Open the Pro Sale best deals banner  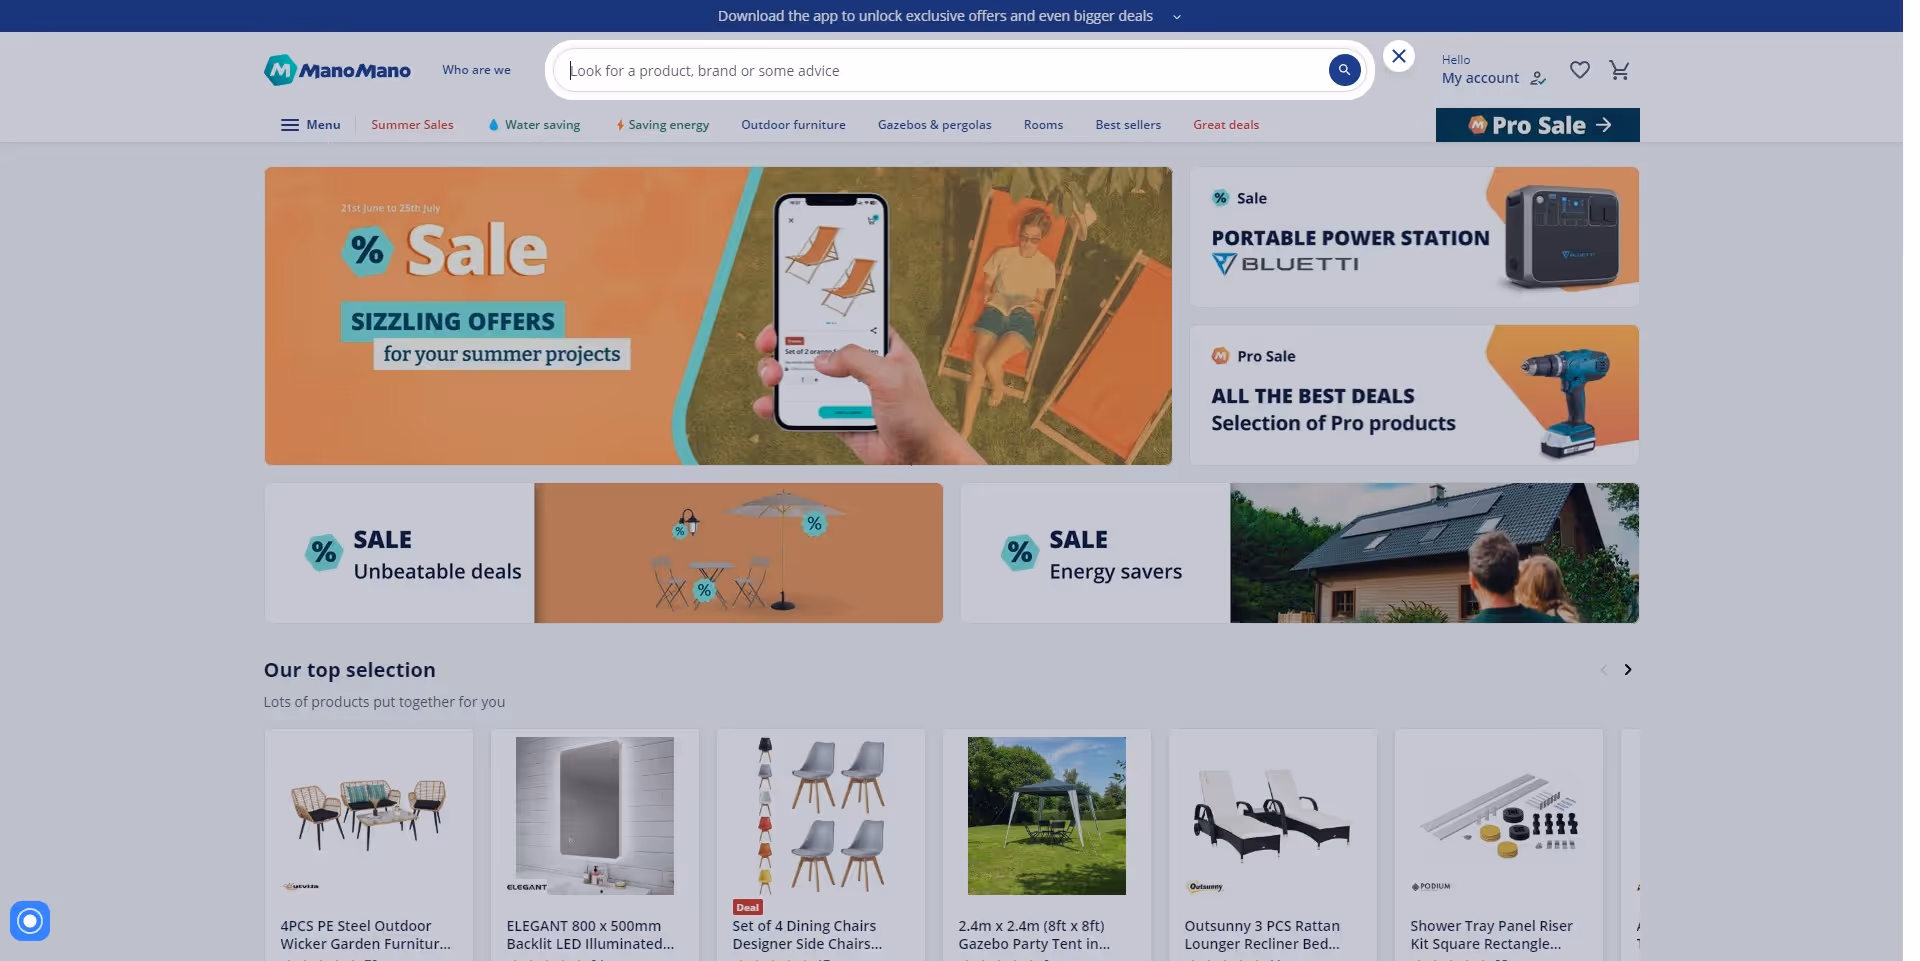pyautogui.click(x=1414, y=395)
